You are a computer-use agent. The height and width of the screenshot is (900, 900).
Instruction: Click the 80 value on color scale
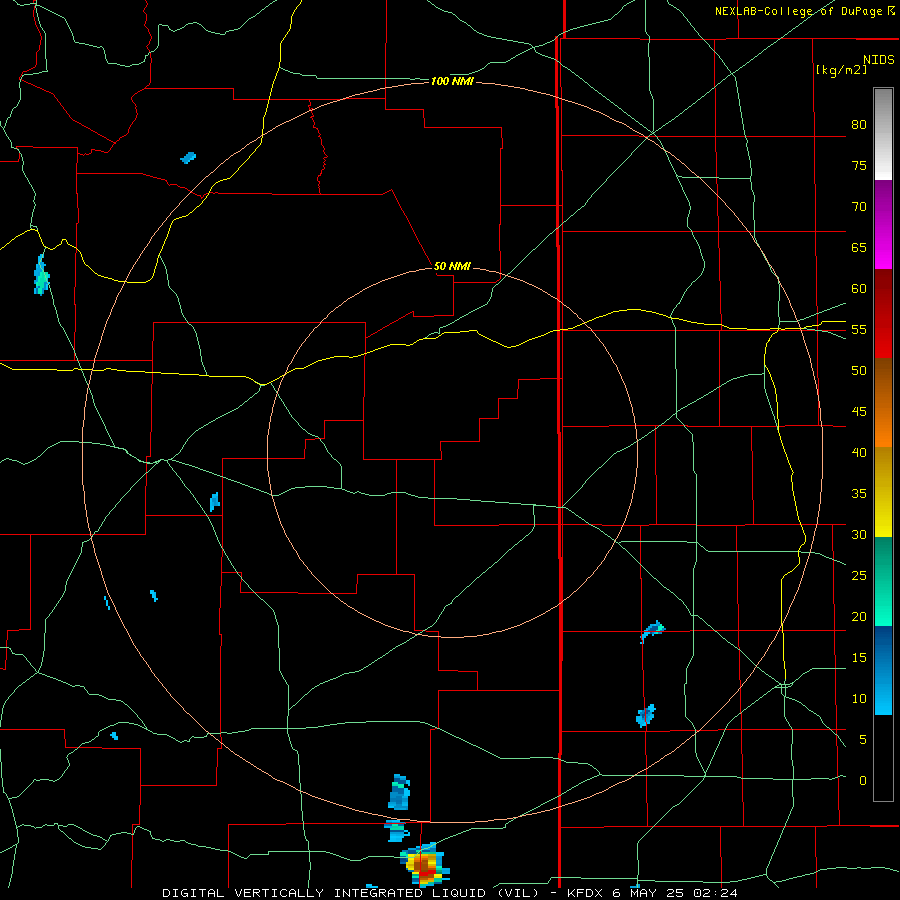coord(859,125)
